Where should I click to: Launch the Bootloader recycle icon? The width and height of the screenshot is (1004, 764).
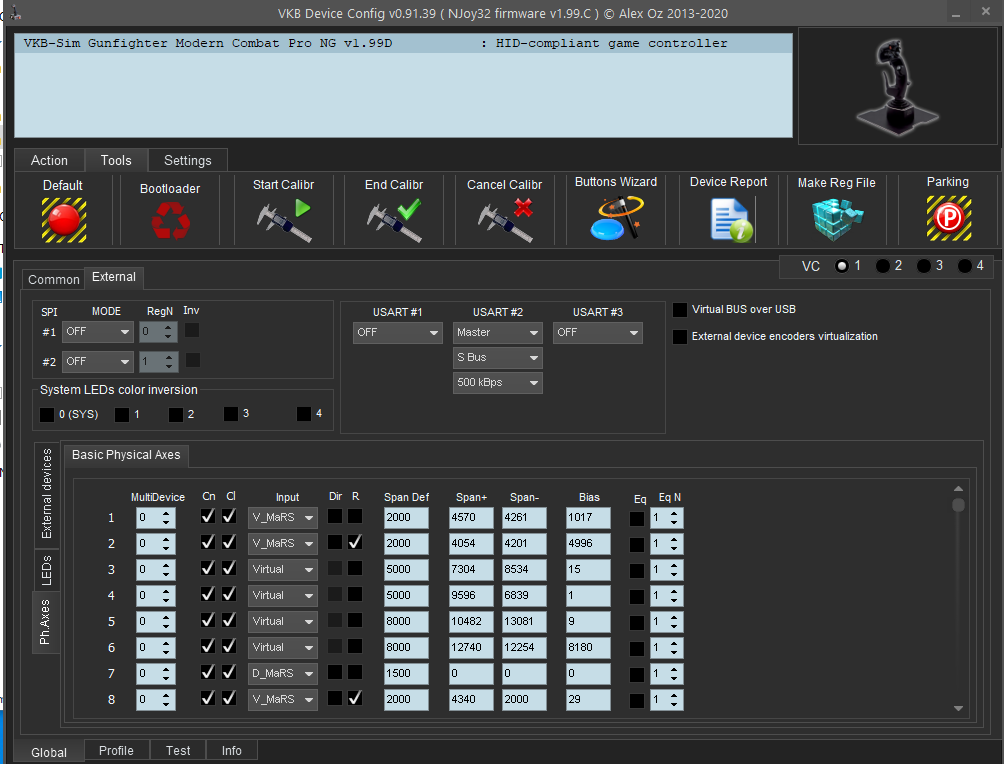click(x=170, y=220)
